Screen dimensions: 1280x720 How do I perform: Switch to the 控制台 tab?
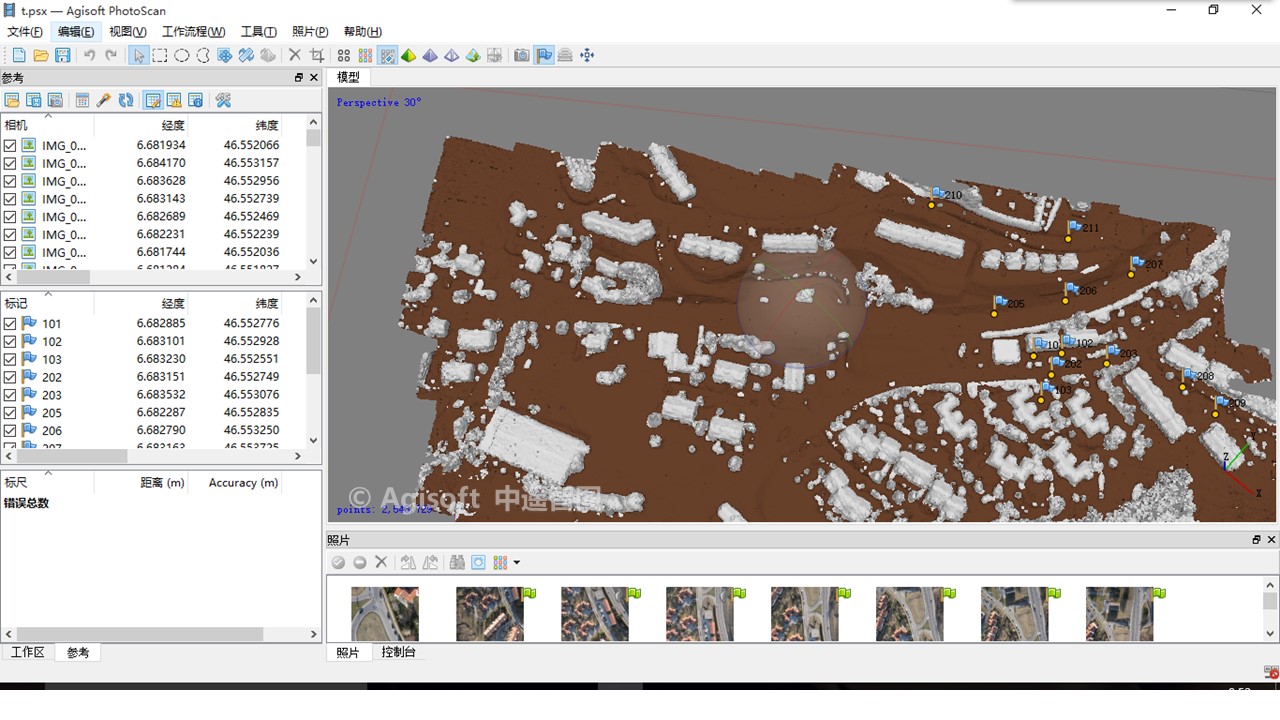pos(398,652)
